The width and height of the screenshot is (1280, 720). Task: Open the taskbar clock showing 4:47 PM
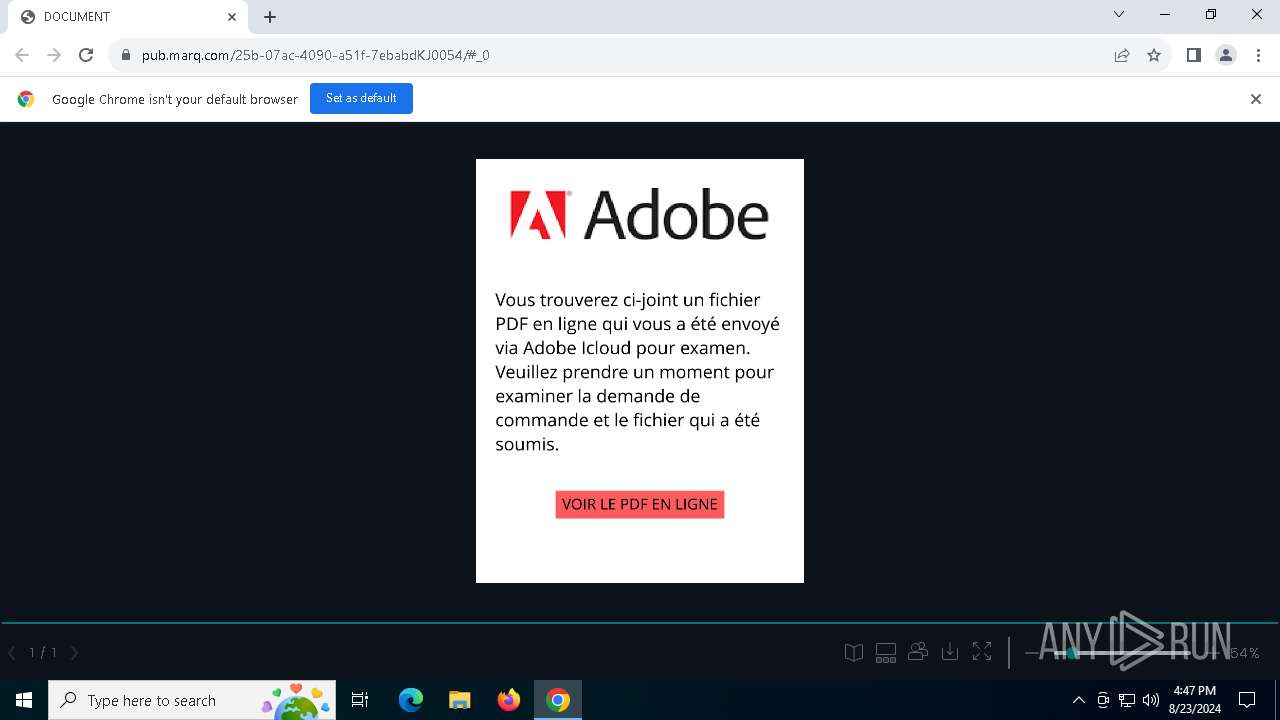coord(1194,700)
